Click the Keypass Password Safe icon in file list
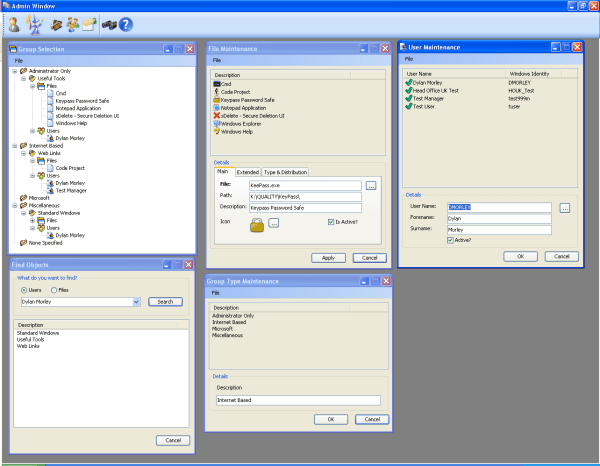Screen dimensions: 600x466 click(217, 100)
